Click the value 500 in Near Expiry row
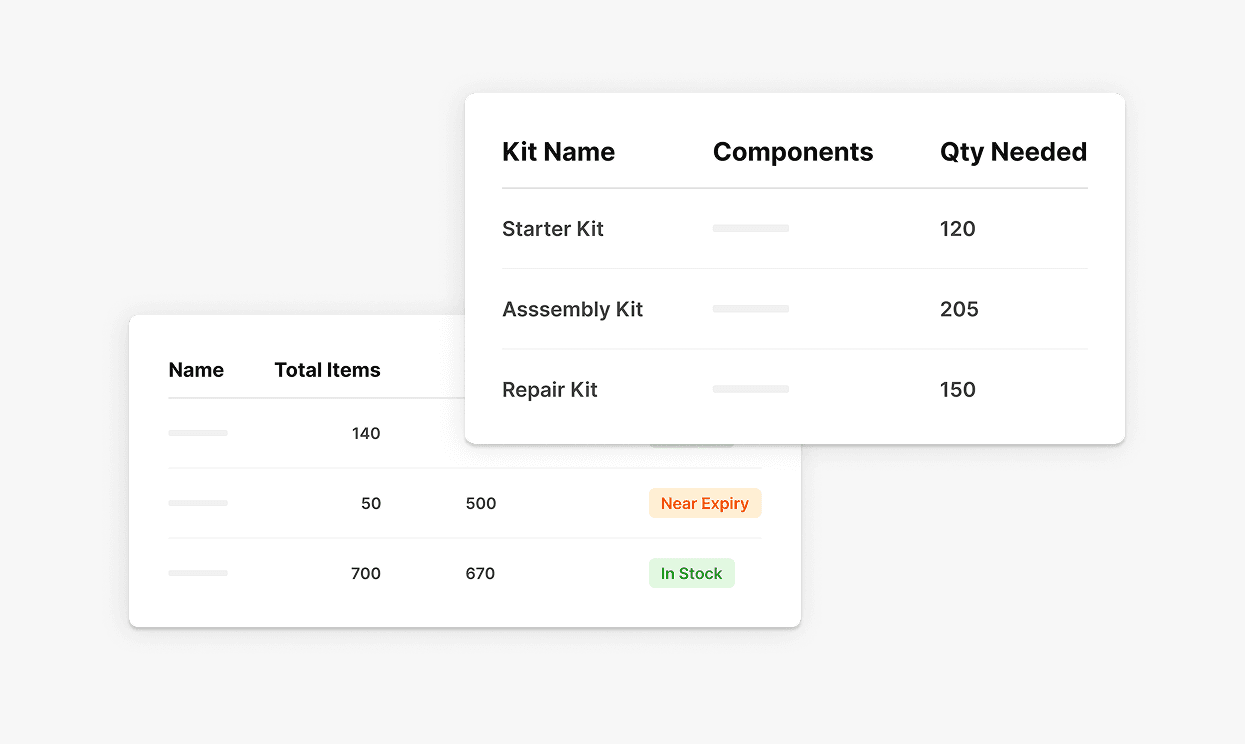1245x744 pixels. point(481,503)
